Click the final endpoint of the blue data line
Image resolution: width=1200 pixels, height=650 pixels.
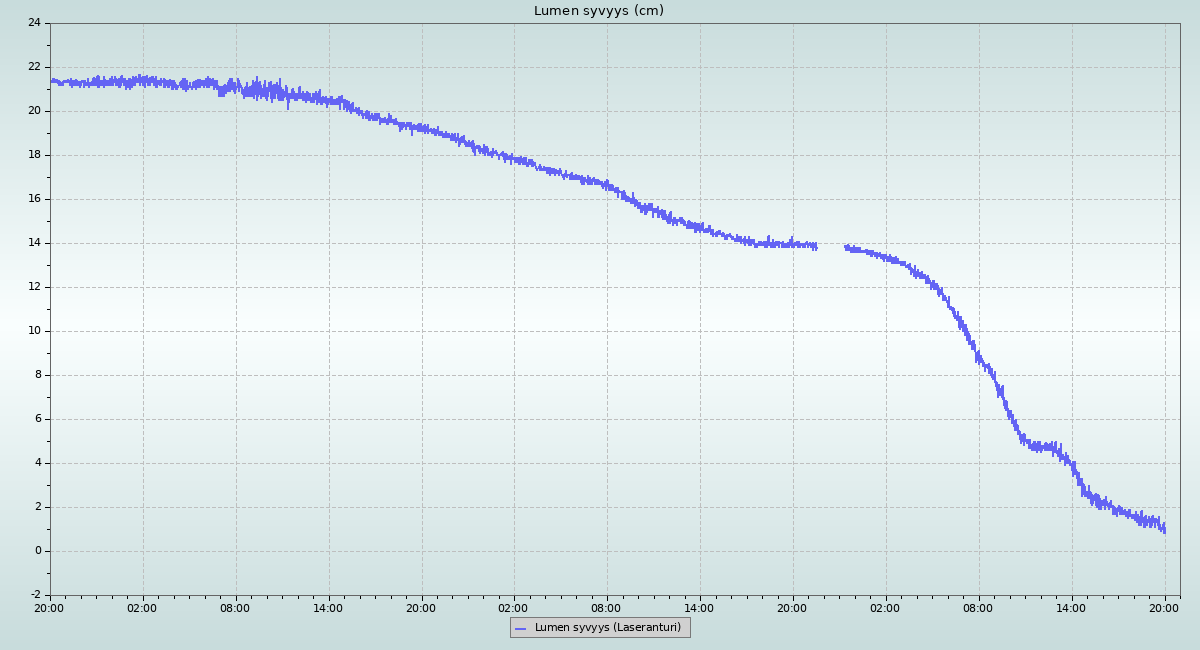[x=1164, y=529]
